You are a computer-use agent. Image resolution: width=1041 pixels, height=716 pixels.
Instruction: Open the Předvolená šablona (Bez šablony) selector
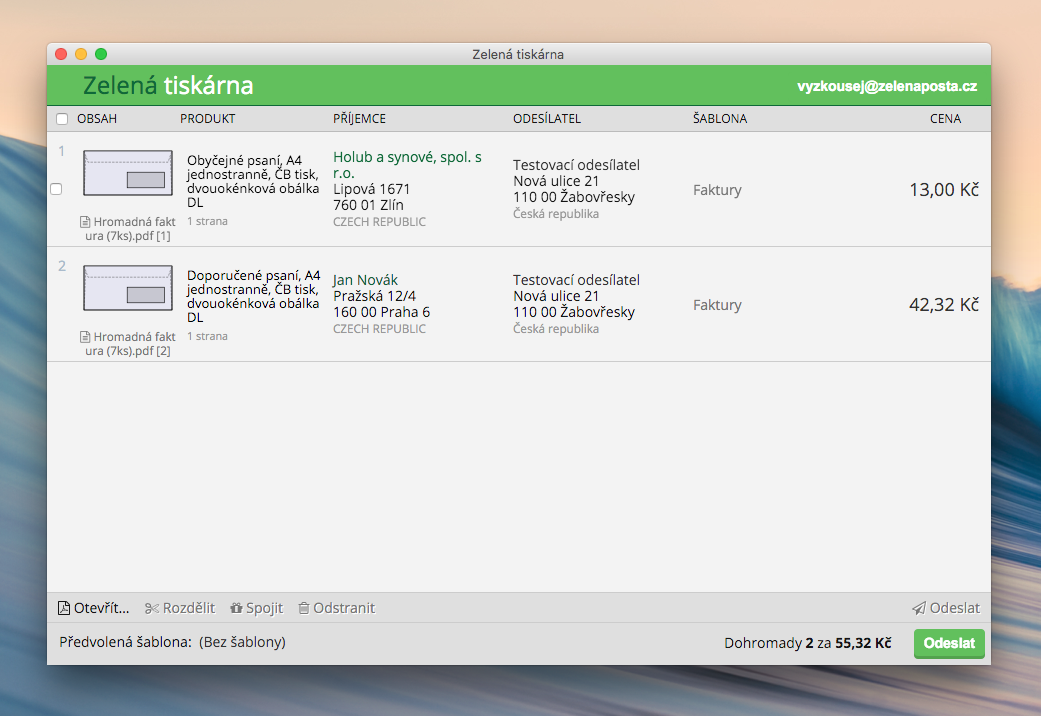(x=242, y=642)
